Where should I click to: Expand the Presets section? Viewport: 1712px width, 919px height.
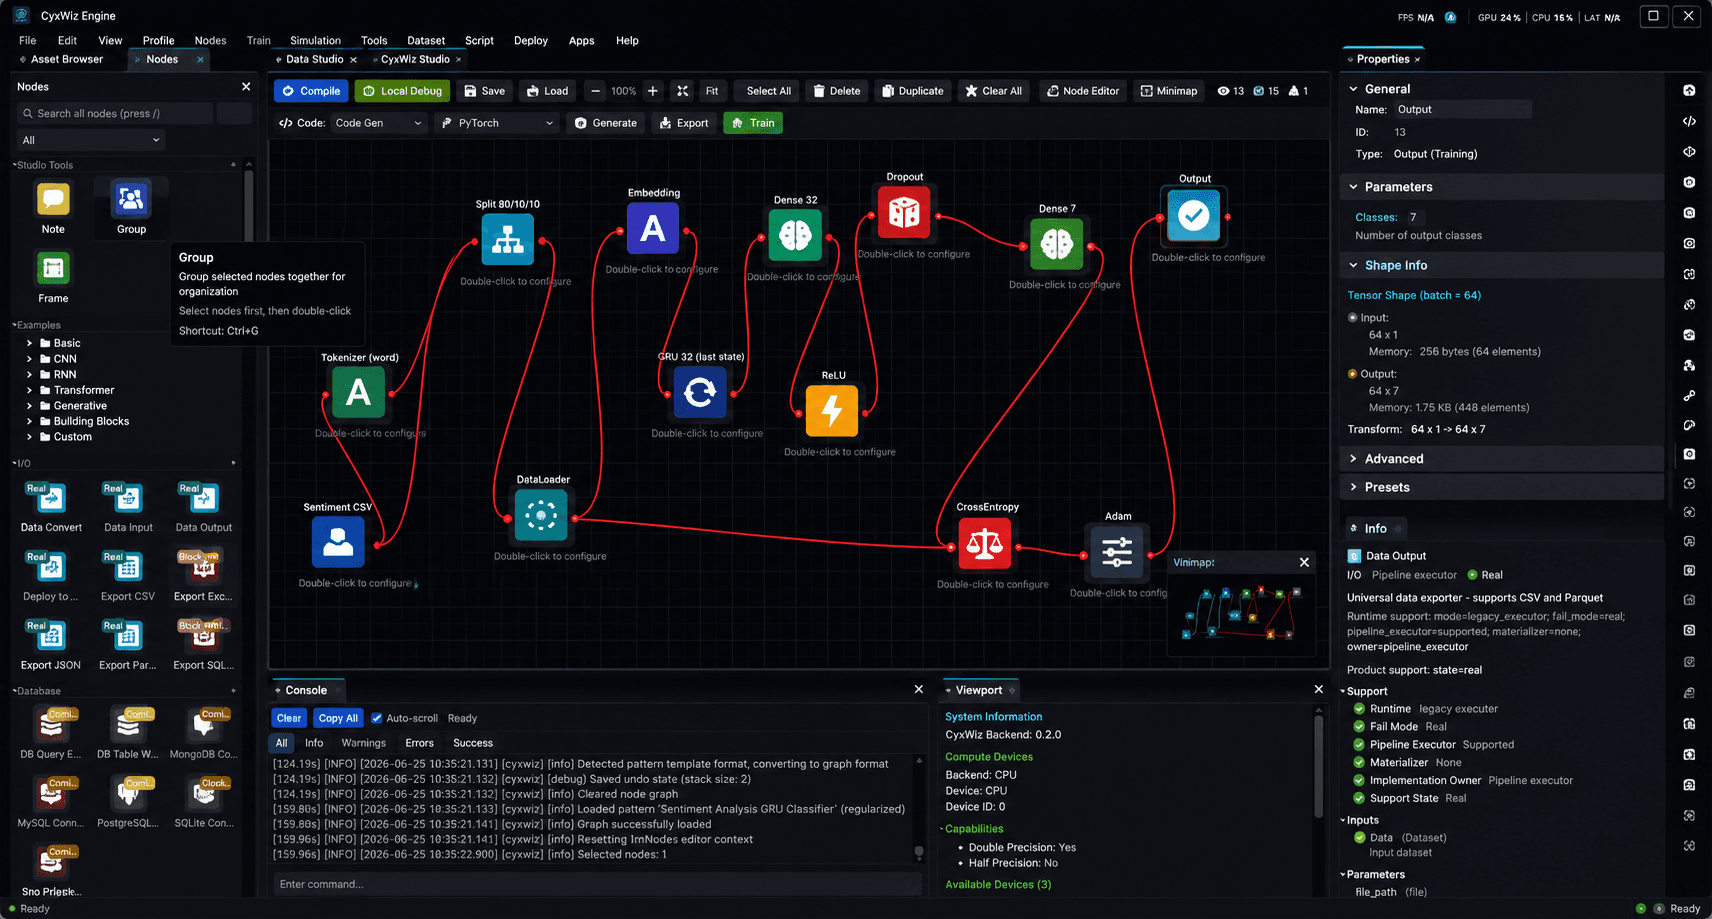1500,487
